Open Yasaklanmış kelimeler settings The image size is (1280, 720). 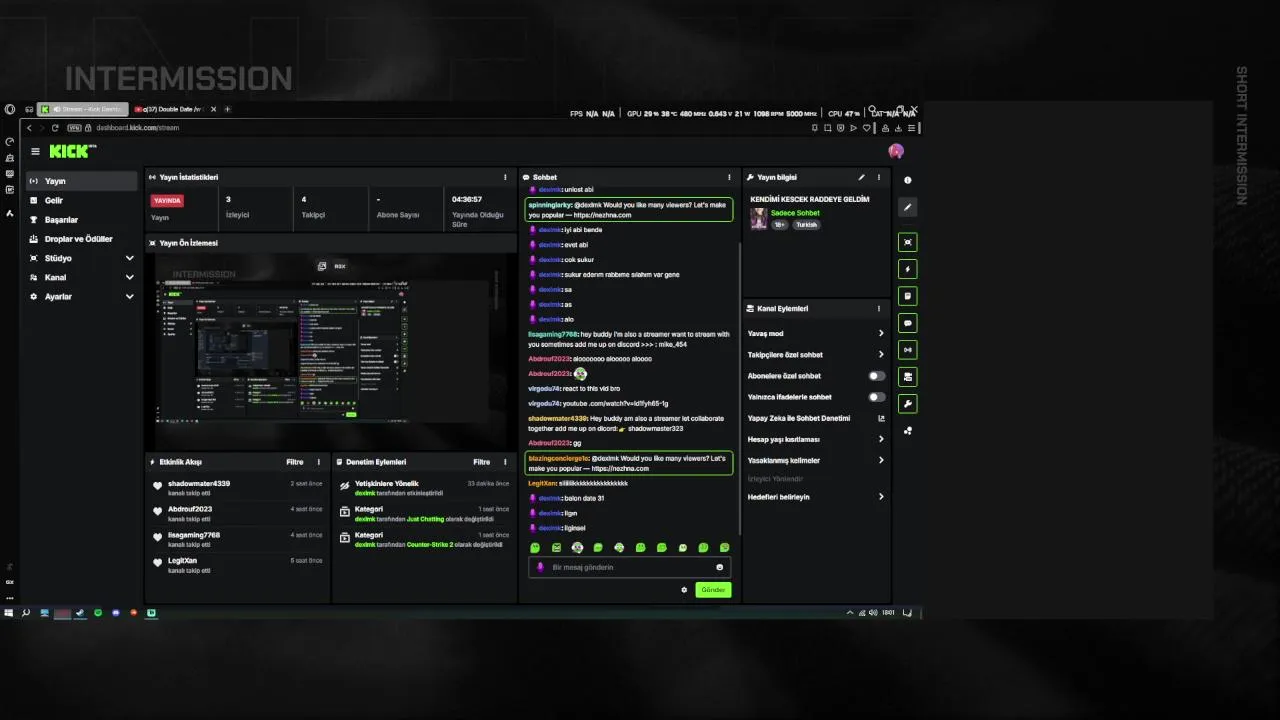tap(816, 460)
